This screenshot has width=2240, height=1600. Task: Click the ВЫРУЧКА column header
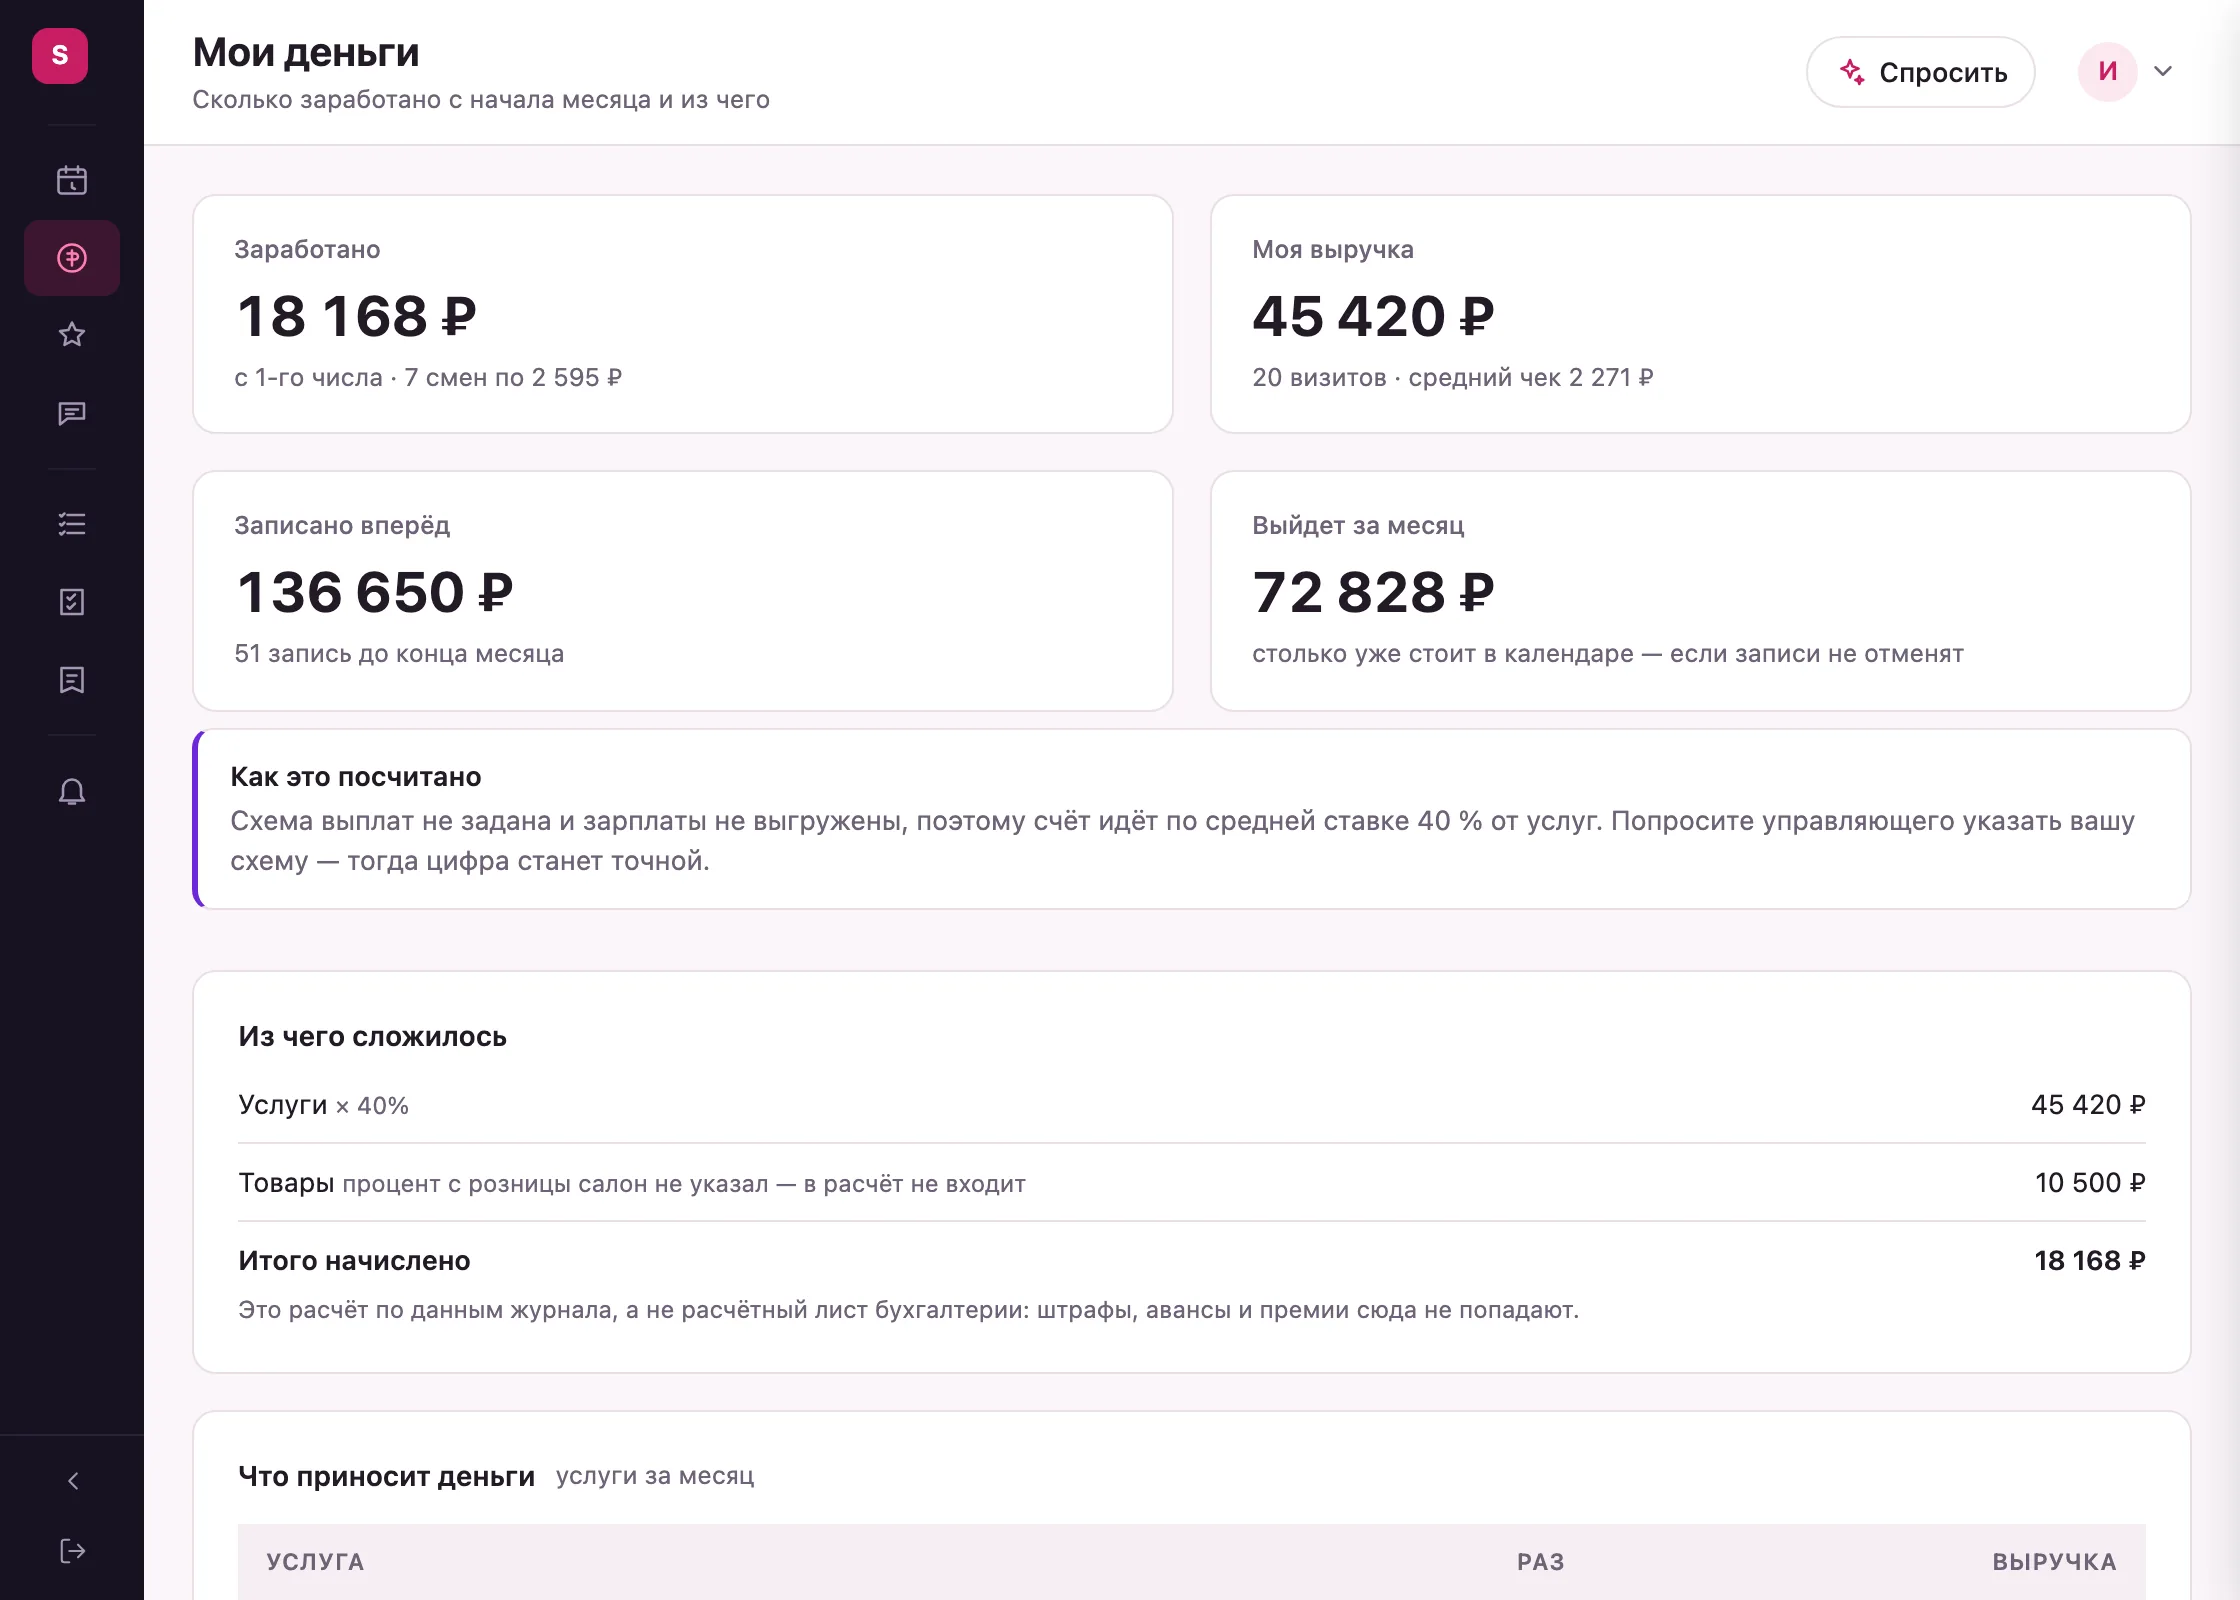pos(2054,1562)
